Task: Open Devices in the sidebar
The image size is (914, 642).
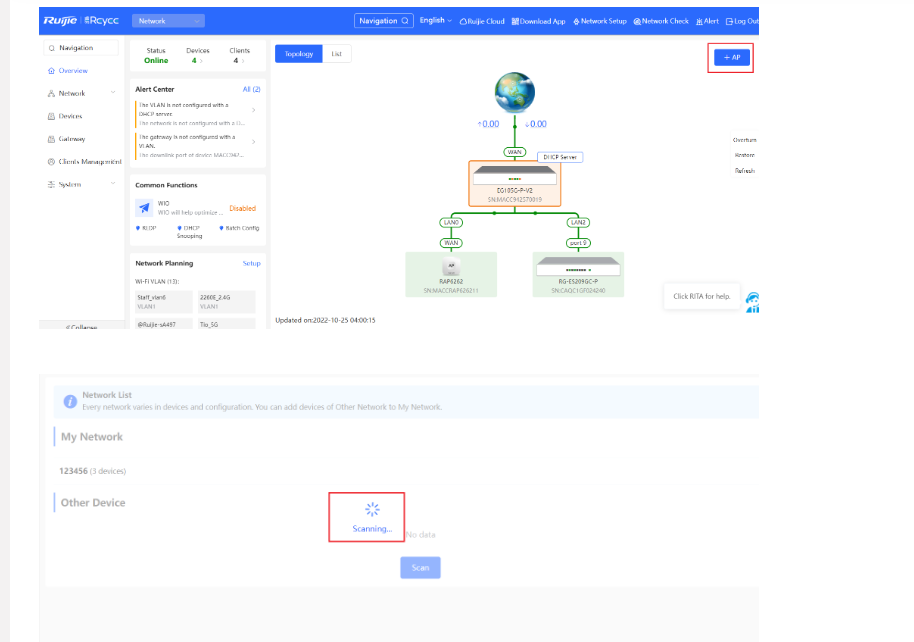Action: point(70,116)
